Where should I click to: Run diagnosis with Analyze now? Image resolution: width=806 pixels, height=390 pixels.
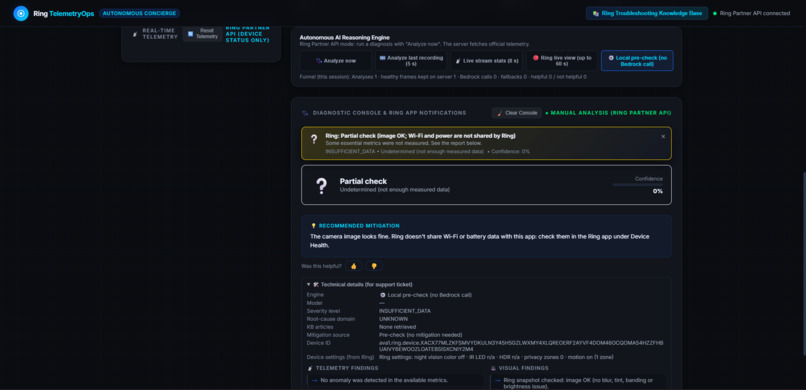click(x=335, y=61)
